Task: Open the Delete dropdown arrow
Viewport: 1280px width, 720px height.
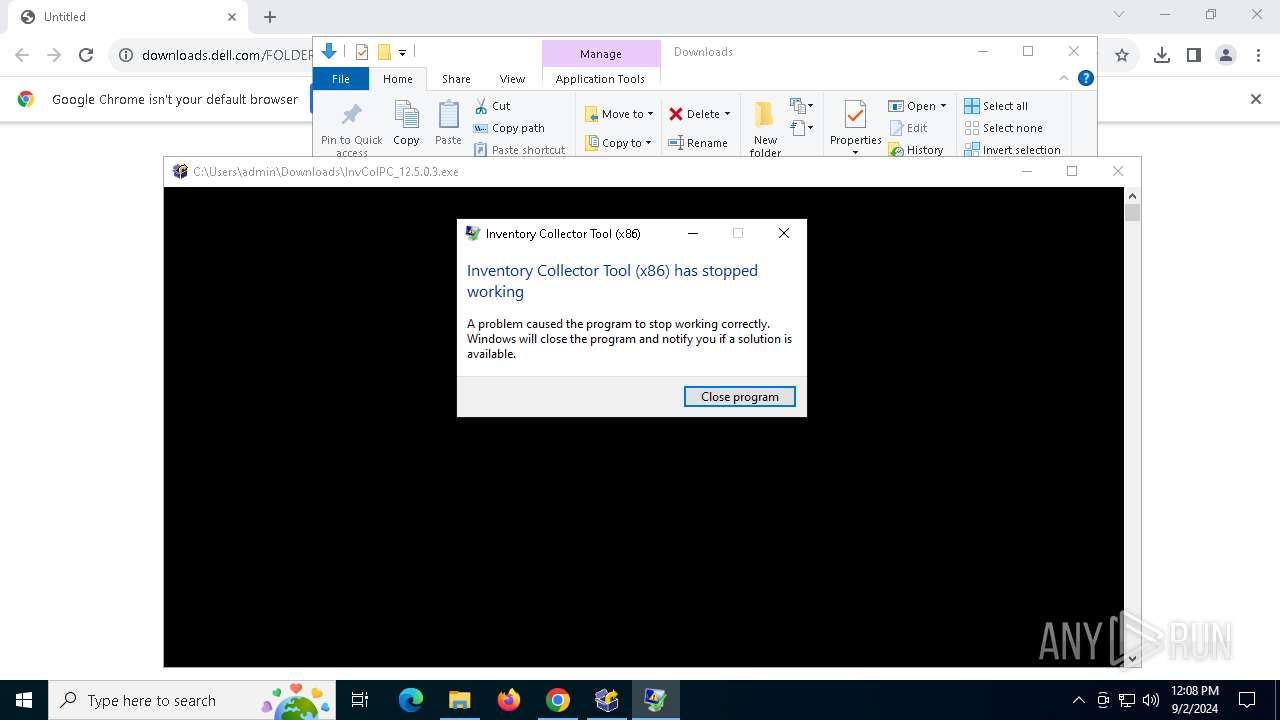Action: [727, 114]
